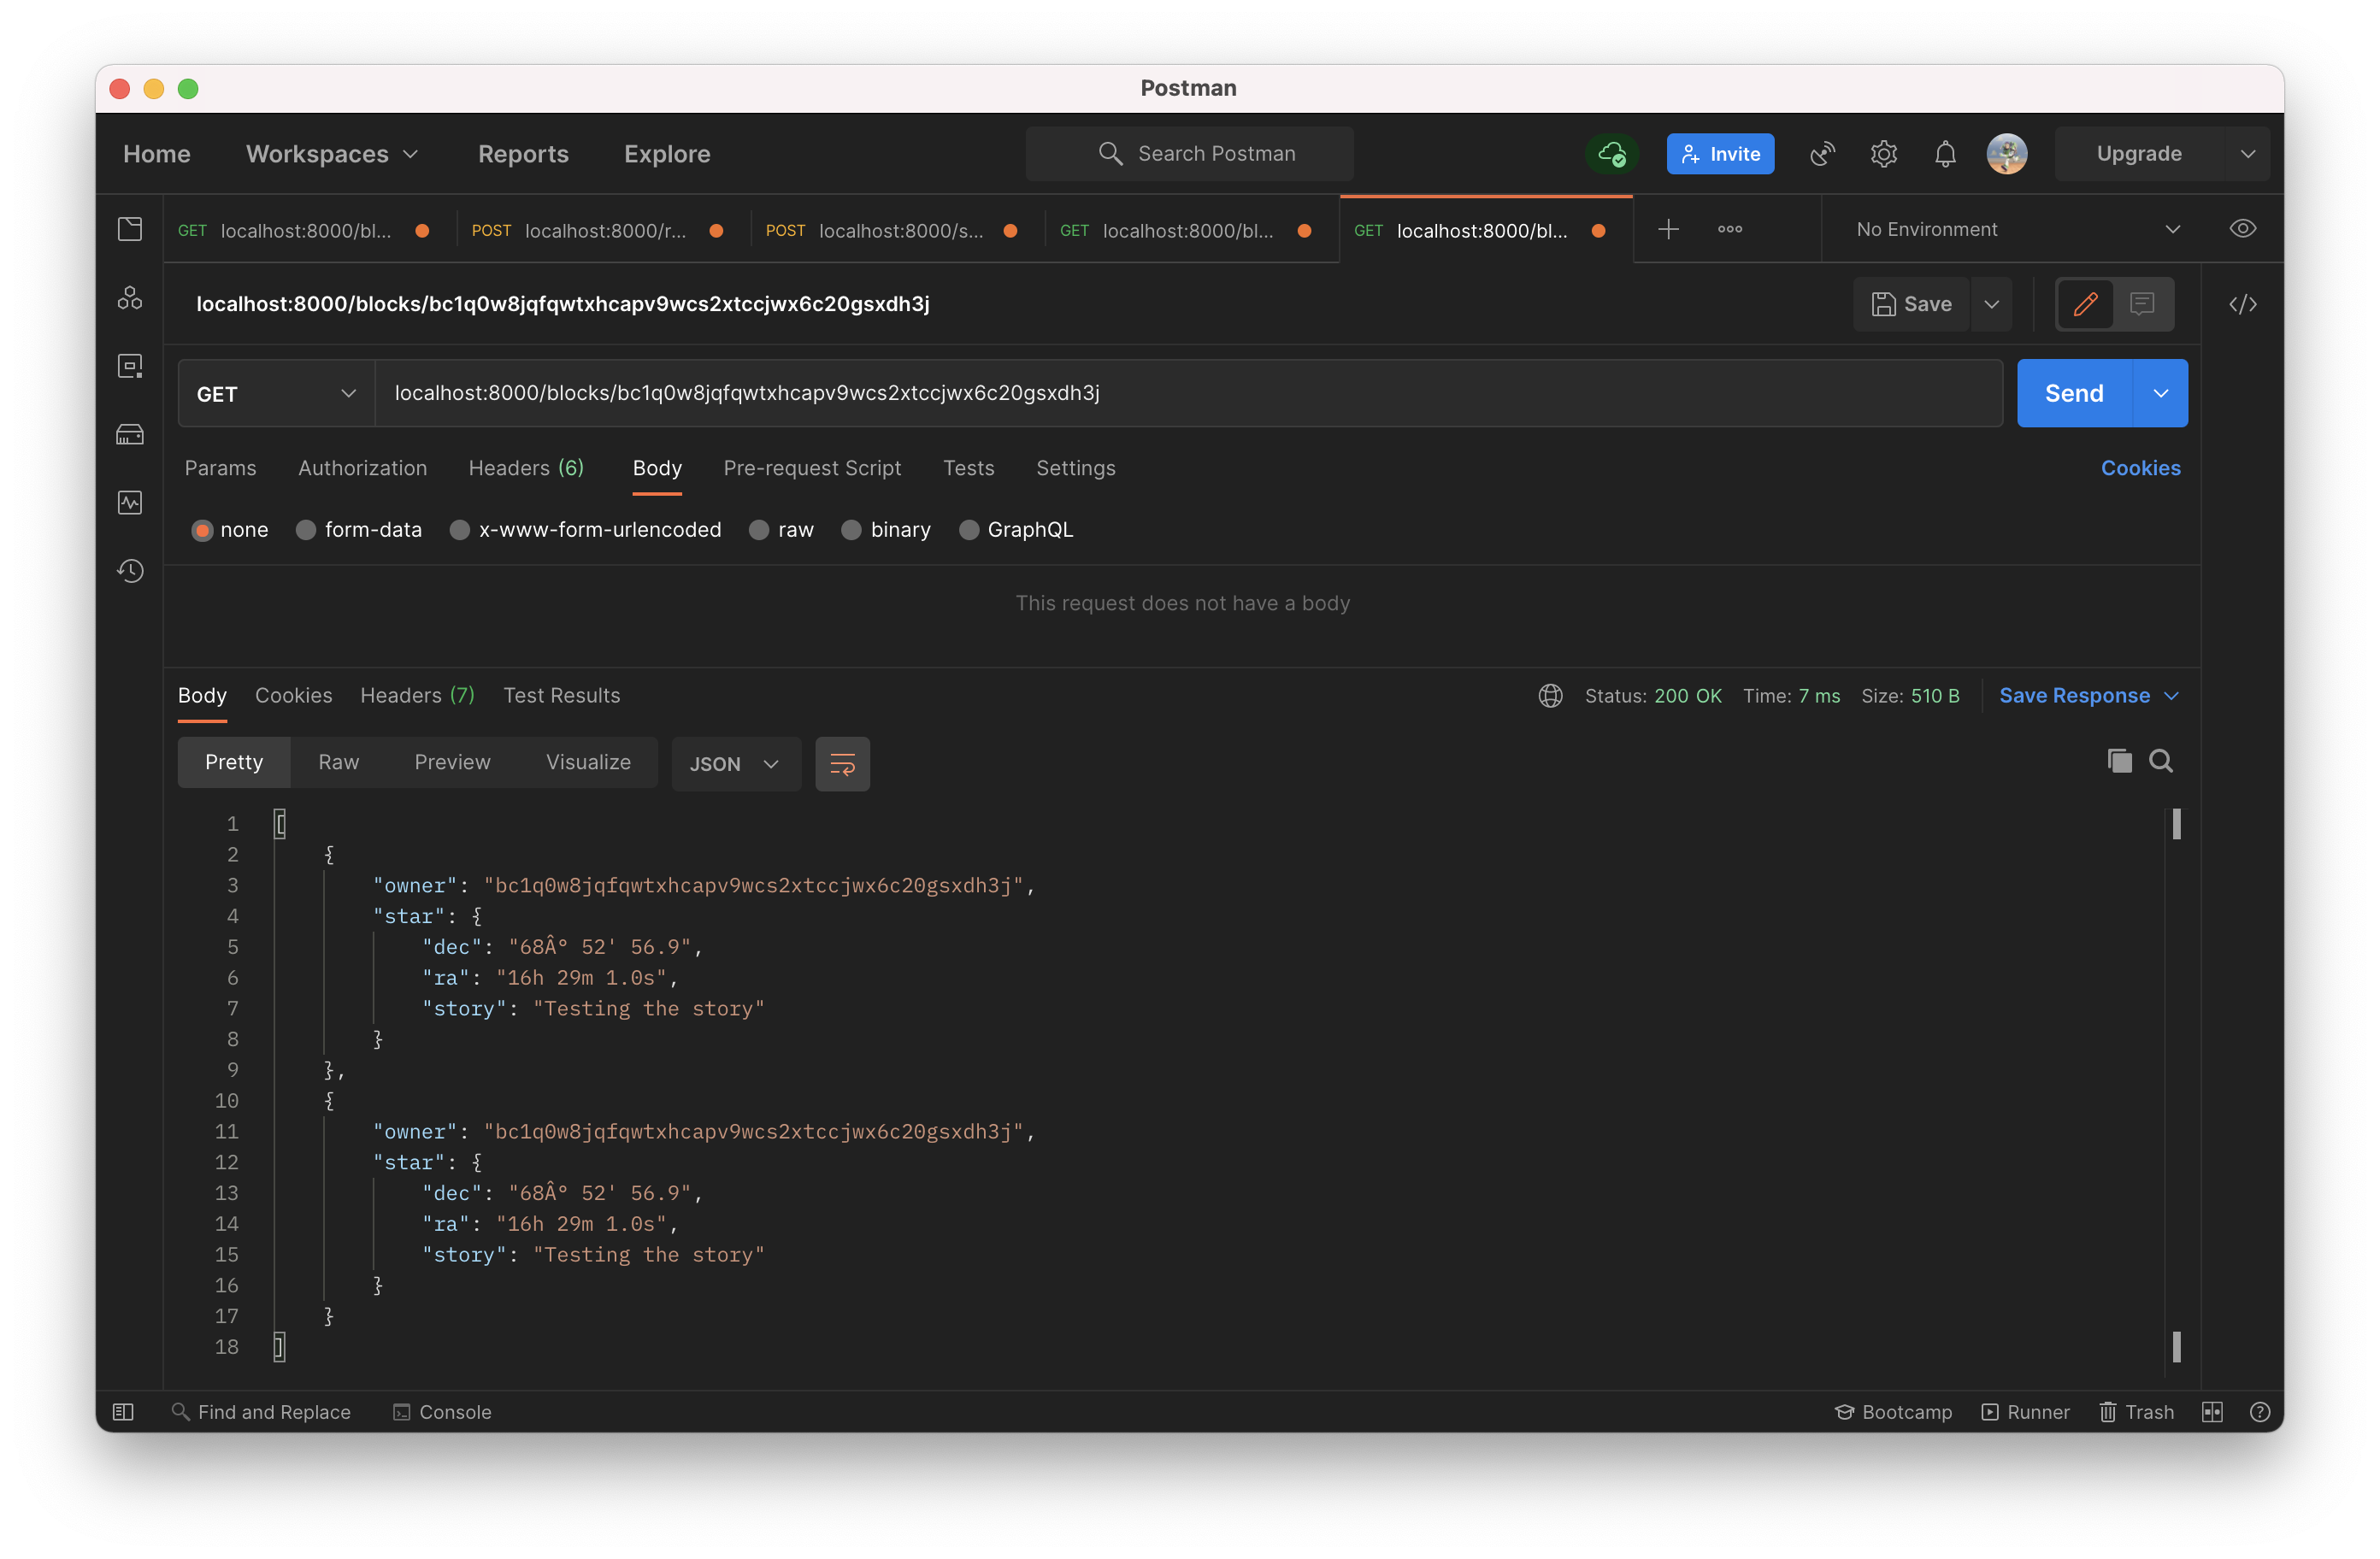This screenshot has height=1559, width=2380.
Task: Switch to the Preview response view
Action: (x=452, y=761)
